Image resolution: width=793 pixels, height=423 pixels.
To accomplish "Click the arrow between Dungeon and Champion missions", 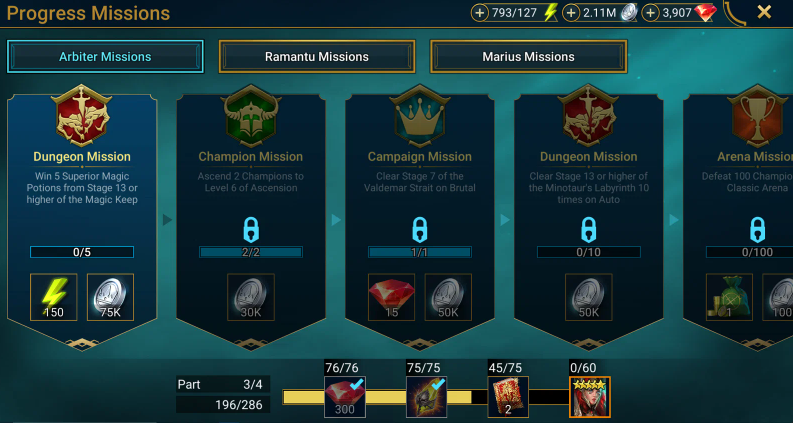I will coord(167,220).
